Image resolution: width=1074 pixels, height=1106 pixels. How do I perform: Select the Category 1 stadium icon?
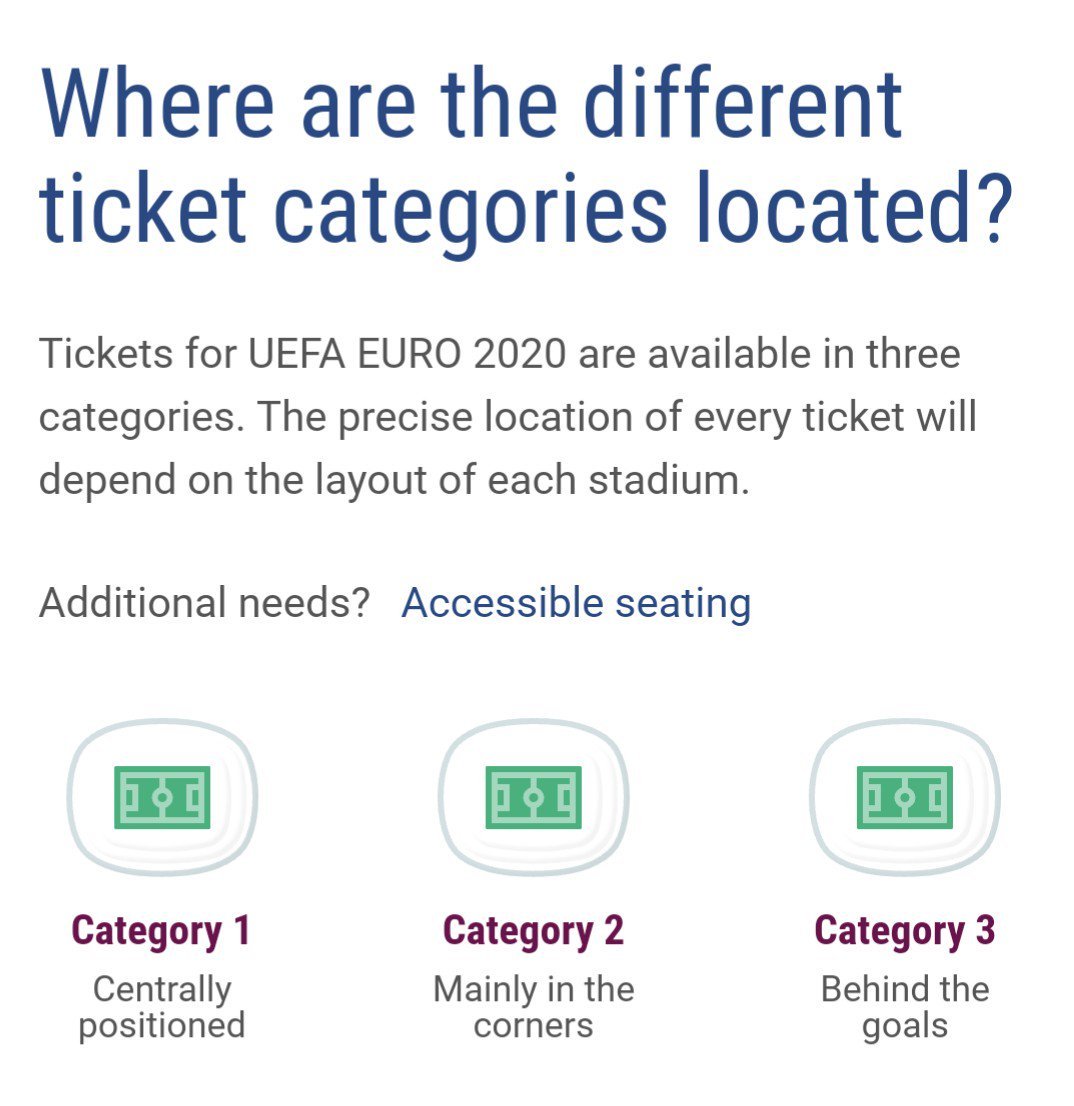[x=162, y=797]
